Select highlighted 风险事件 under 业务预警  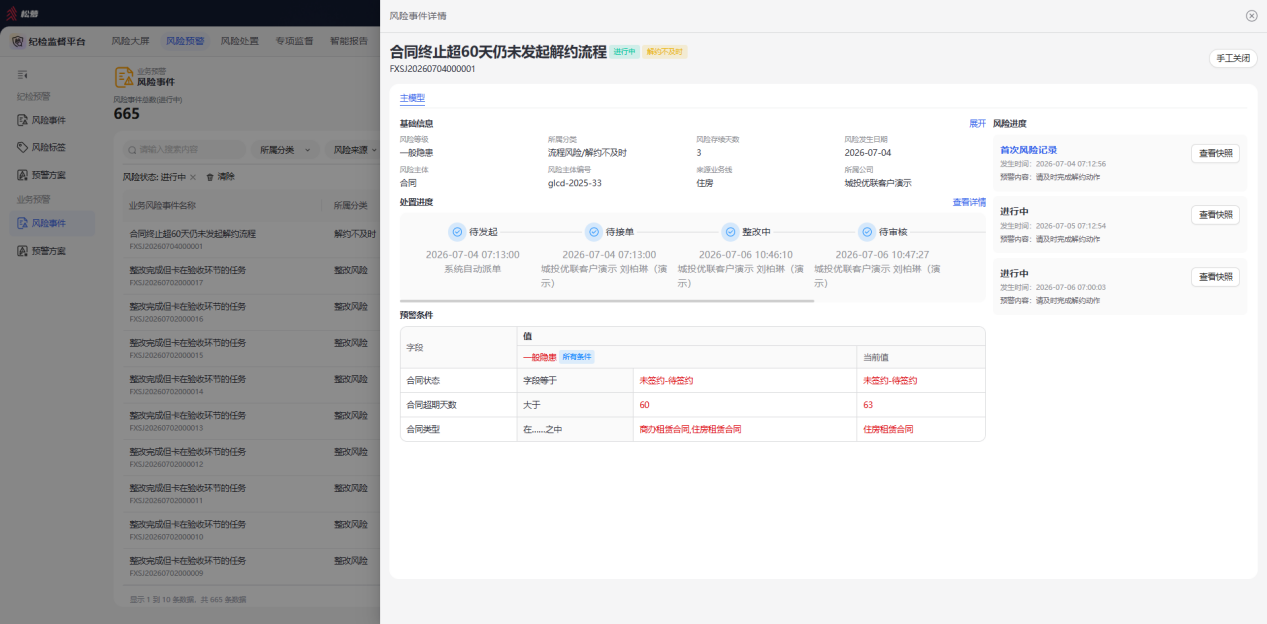point(48,223)
